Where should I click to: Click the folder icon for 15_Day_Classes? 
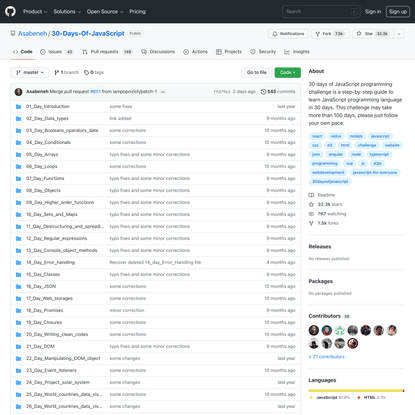tap(19, 274)
